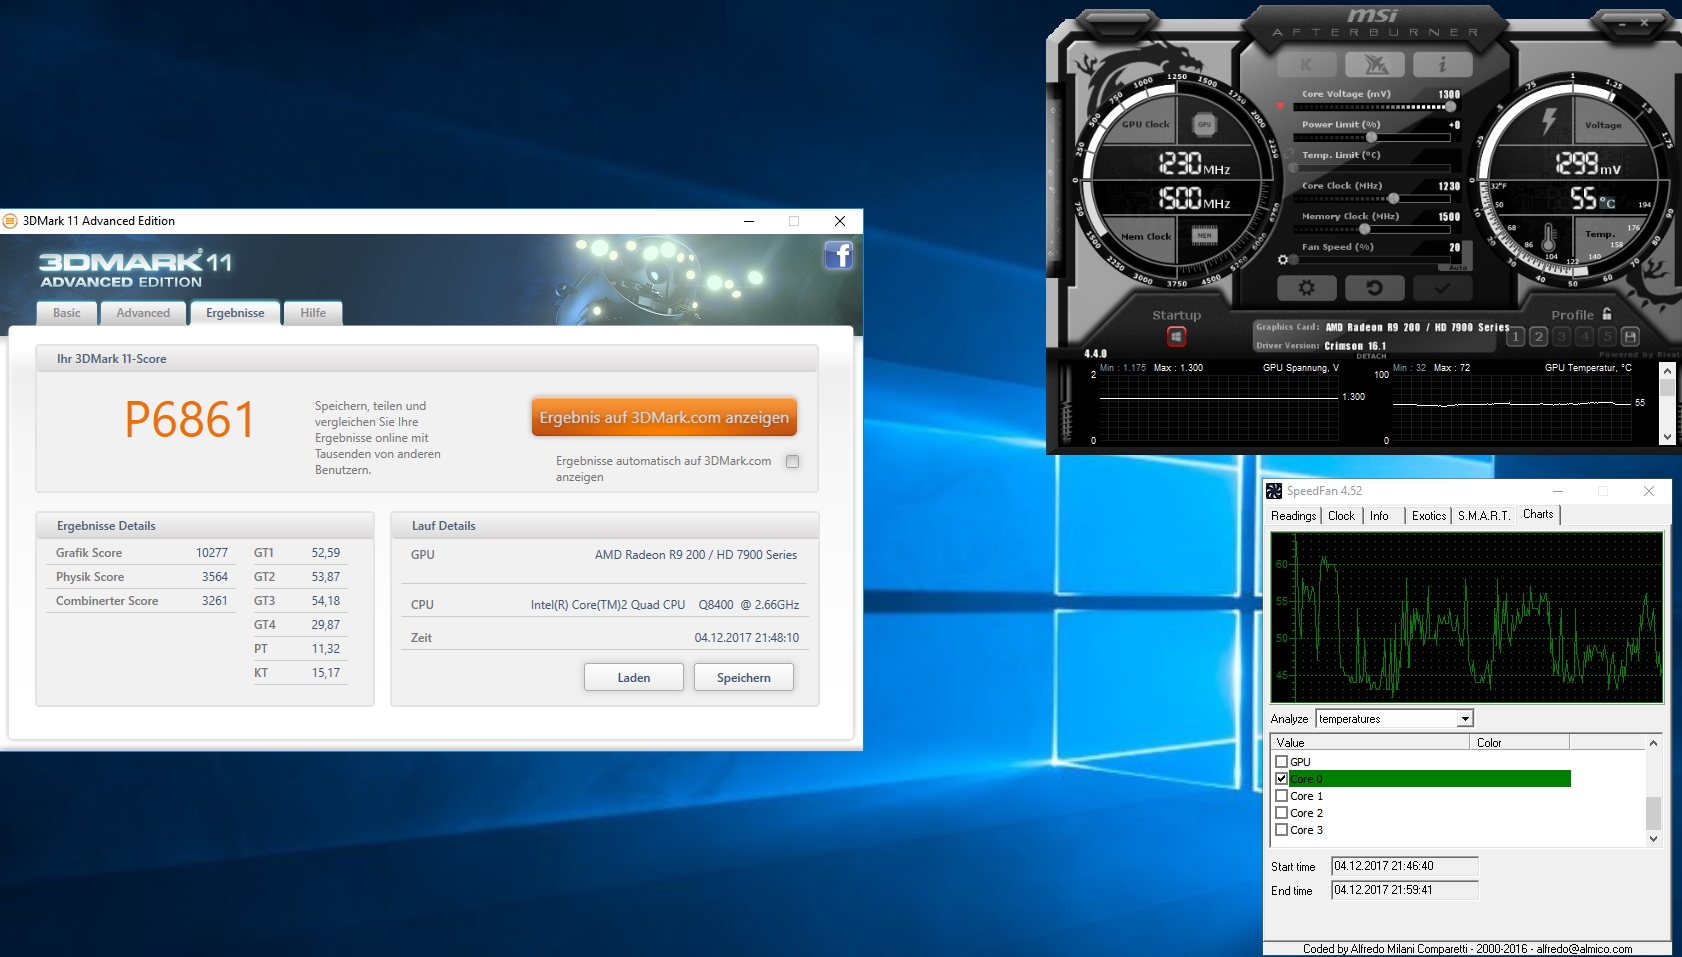The height and width of the screenshot is (957, 1682).
Task: Click the Color column header in SpeedFan
Action: point(1519,742)
